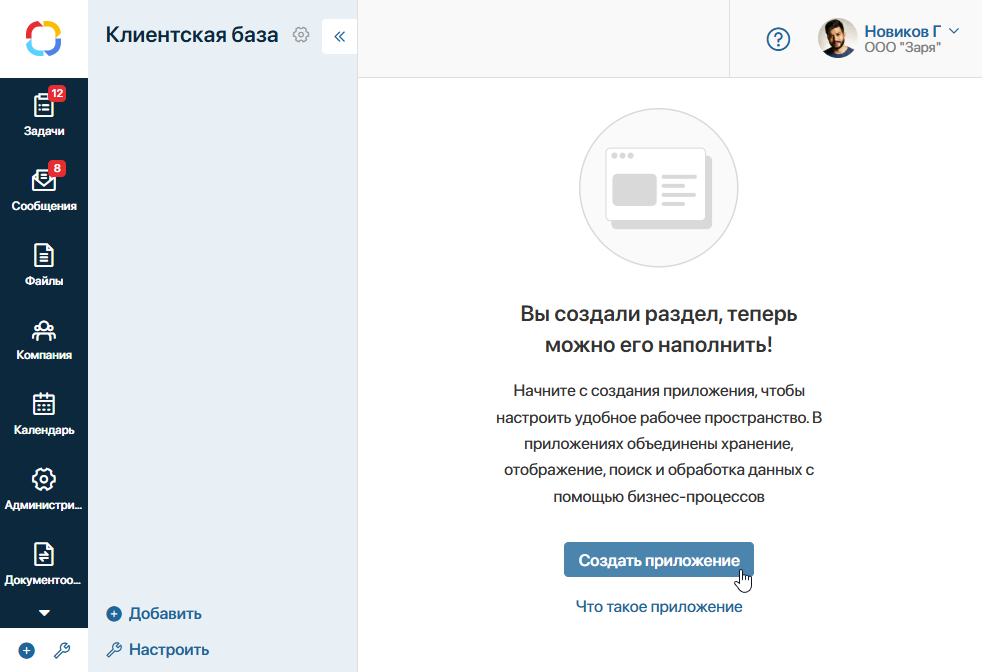Open the Задачи section in sidebar
The height and width of the screenshot is (672, 982).
44,115
